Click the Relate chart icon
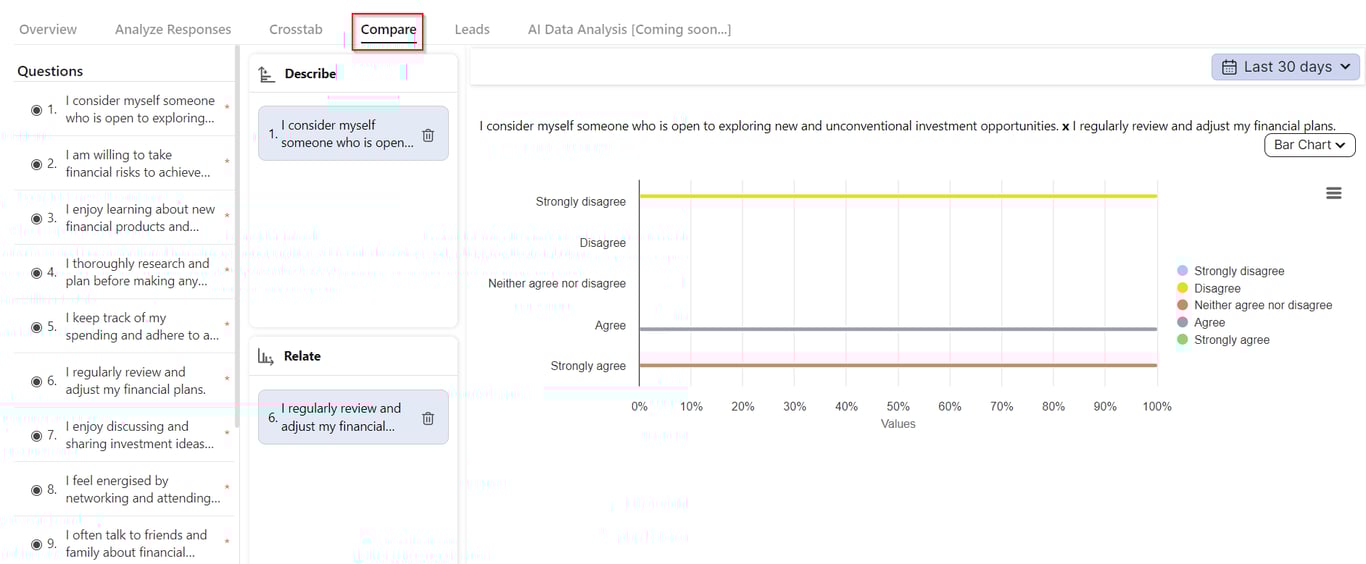 click(266, 357)
